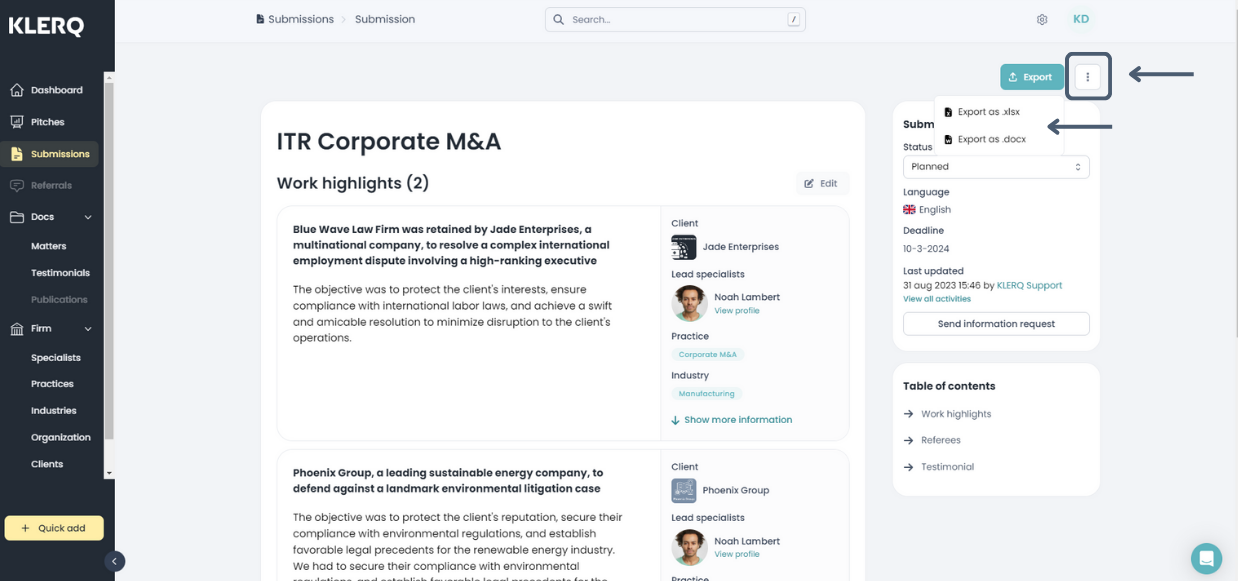Screen dimensions: 1238x581
Task: View profile of Noah Lambert, Phoenix Group card
Action: tap(737, 554)
